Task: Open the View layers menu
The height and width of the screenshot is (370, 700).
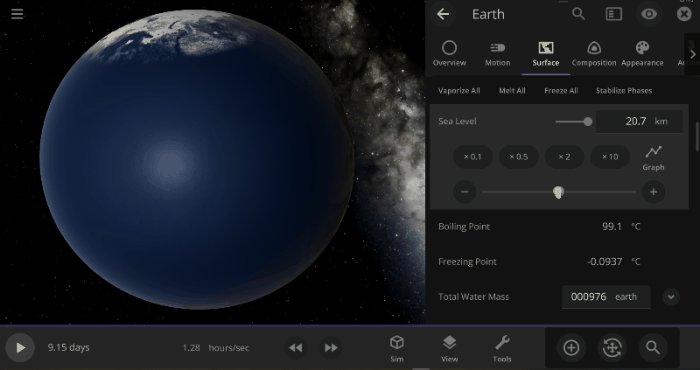Action: pos(450,349)
